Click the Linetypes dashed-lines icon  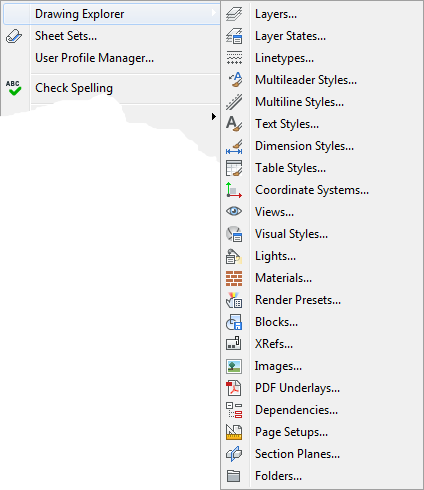pyautogui.click(x=234, y=58)
